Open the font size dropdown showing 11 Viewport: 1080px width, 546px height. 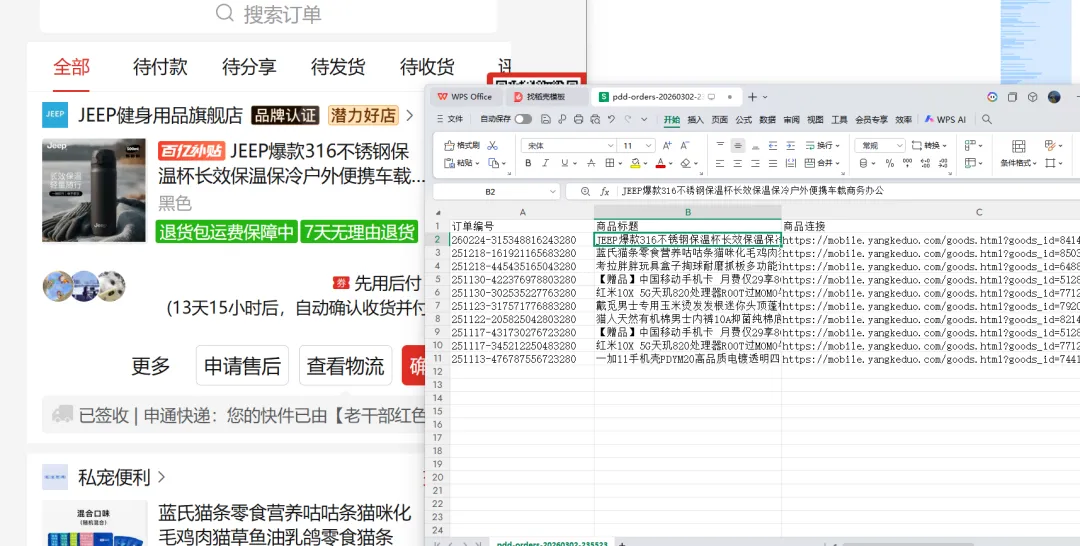[649, 145]
